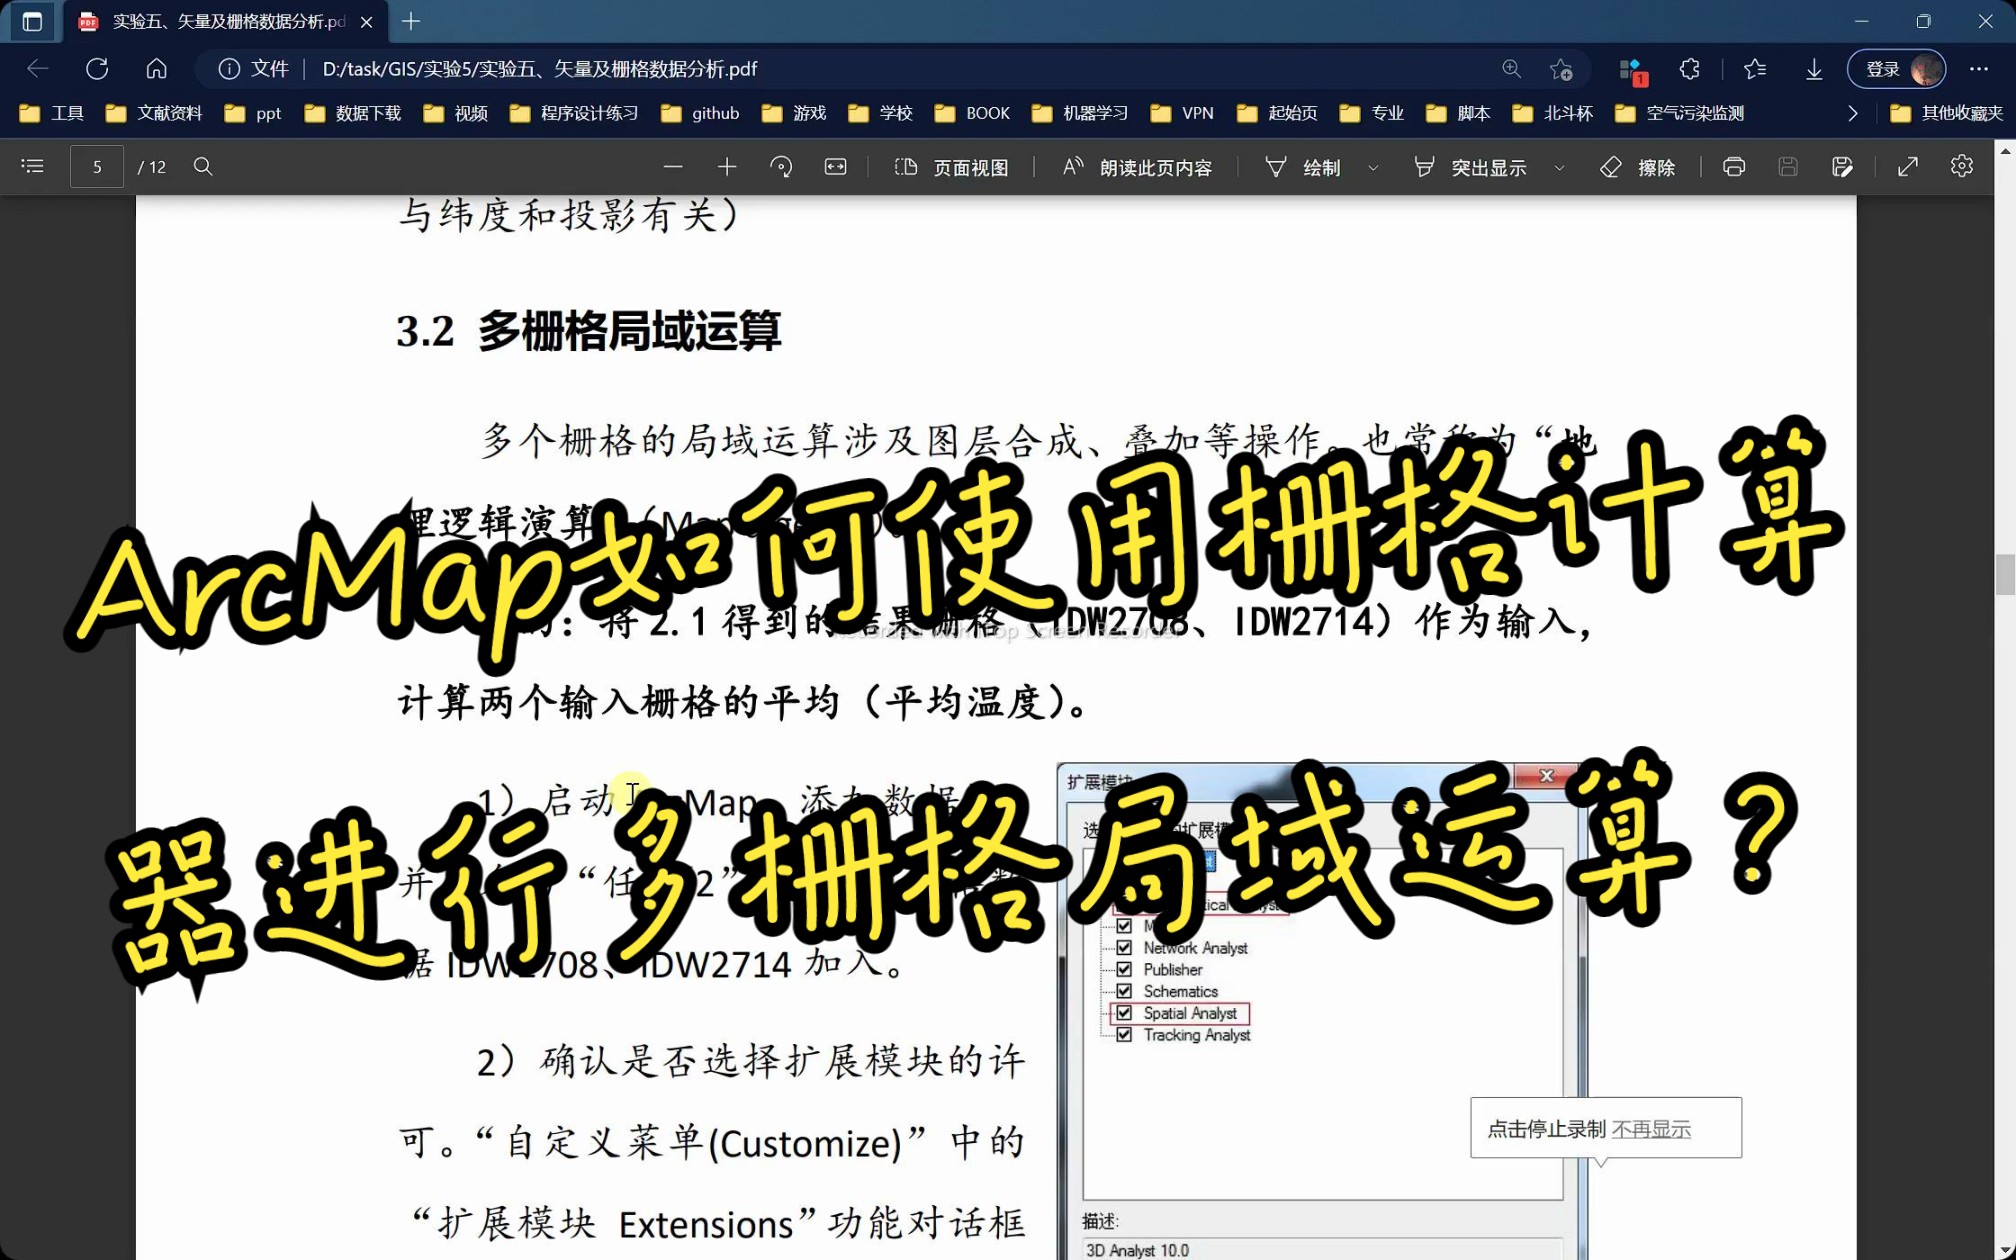2016x1260 pixels.
Task: Click the PDF search magnifier icon
Action: [203, 167]
